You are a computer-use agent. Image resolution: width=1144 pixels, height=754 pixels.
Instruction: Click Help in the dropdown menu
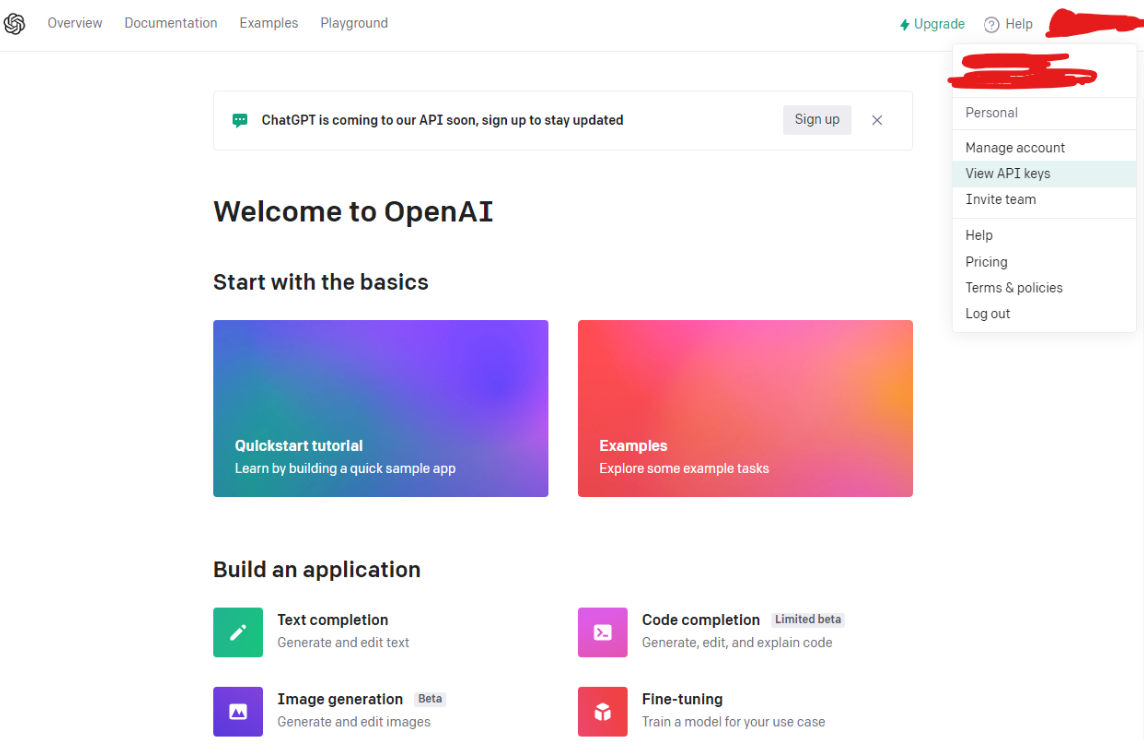(1044, 235)
